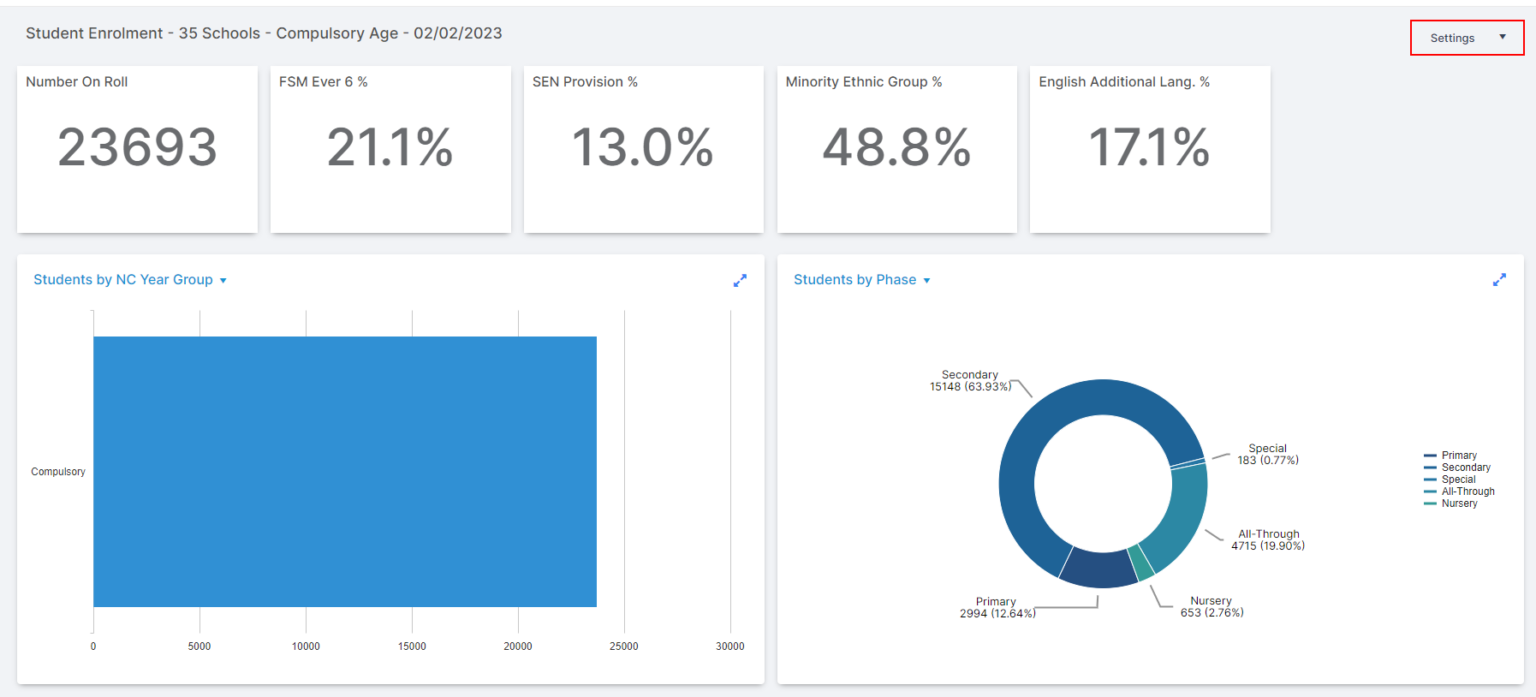The width and height of the screenshot is (1536, 697).
Task: Expand the Students by NC Year Group chart fullscreen
Action: [740, 281]
